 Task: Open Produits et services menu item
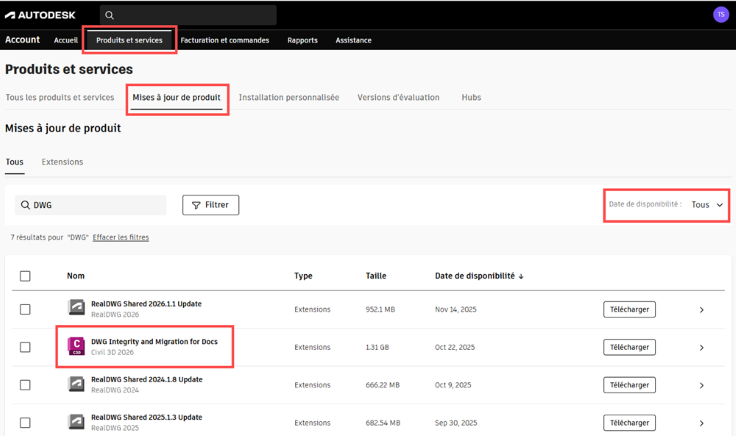(x=129, y=40)
